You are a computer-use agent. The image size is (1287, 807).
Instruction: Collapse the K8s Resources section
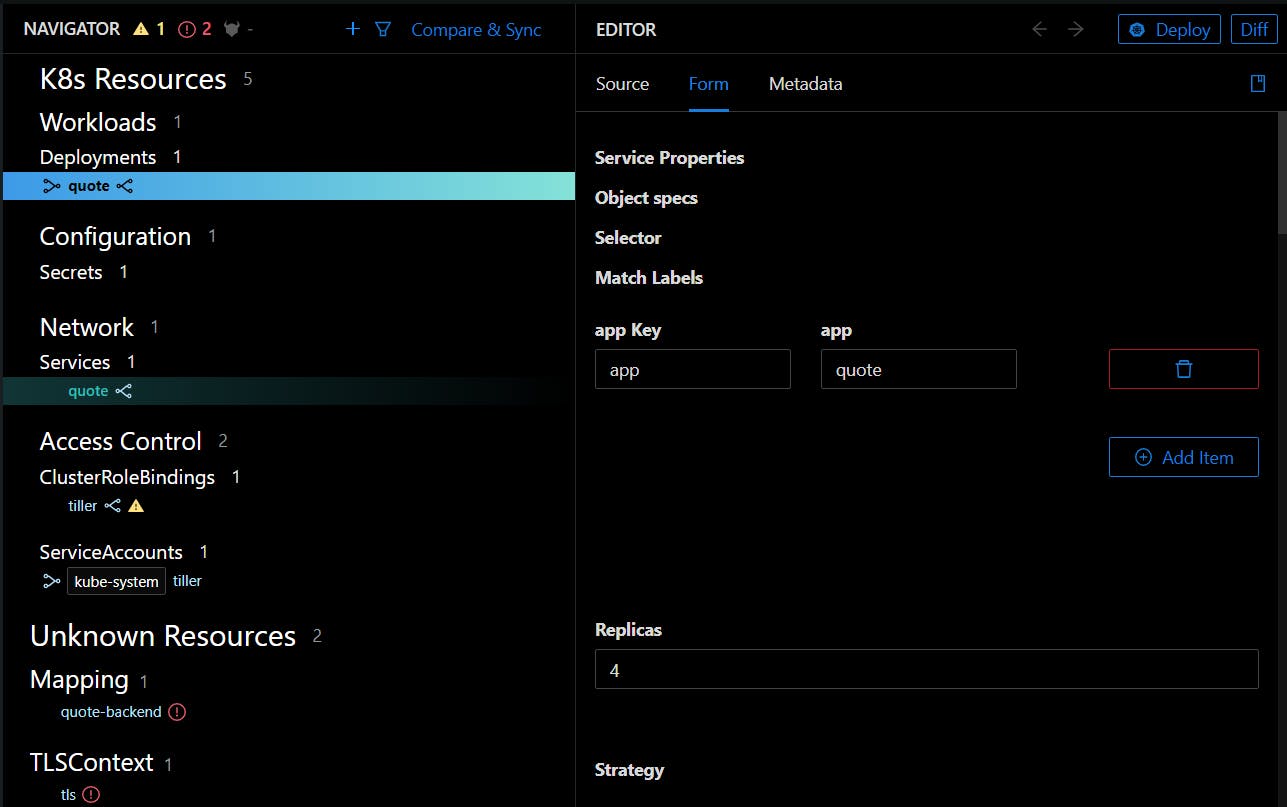pos(133,79)
